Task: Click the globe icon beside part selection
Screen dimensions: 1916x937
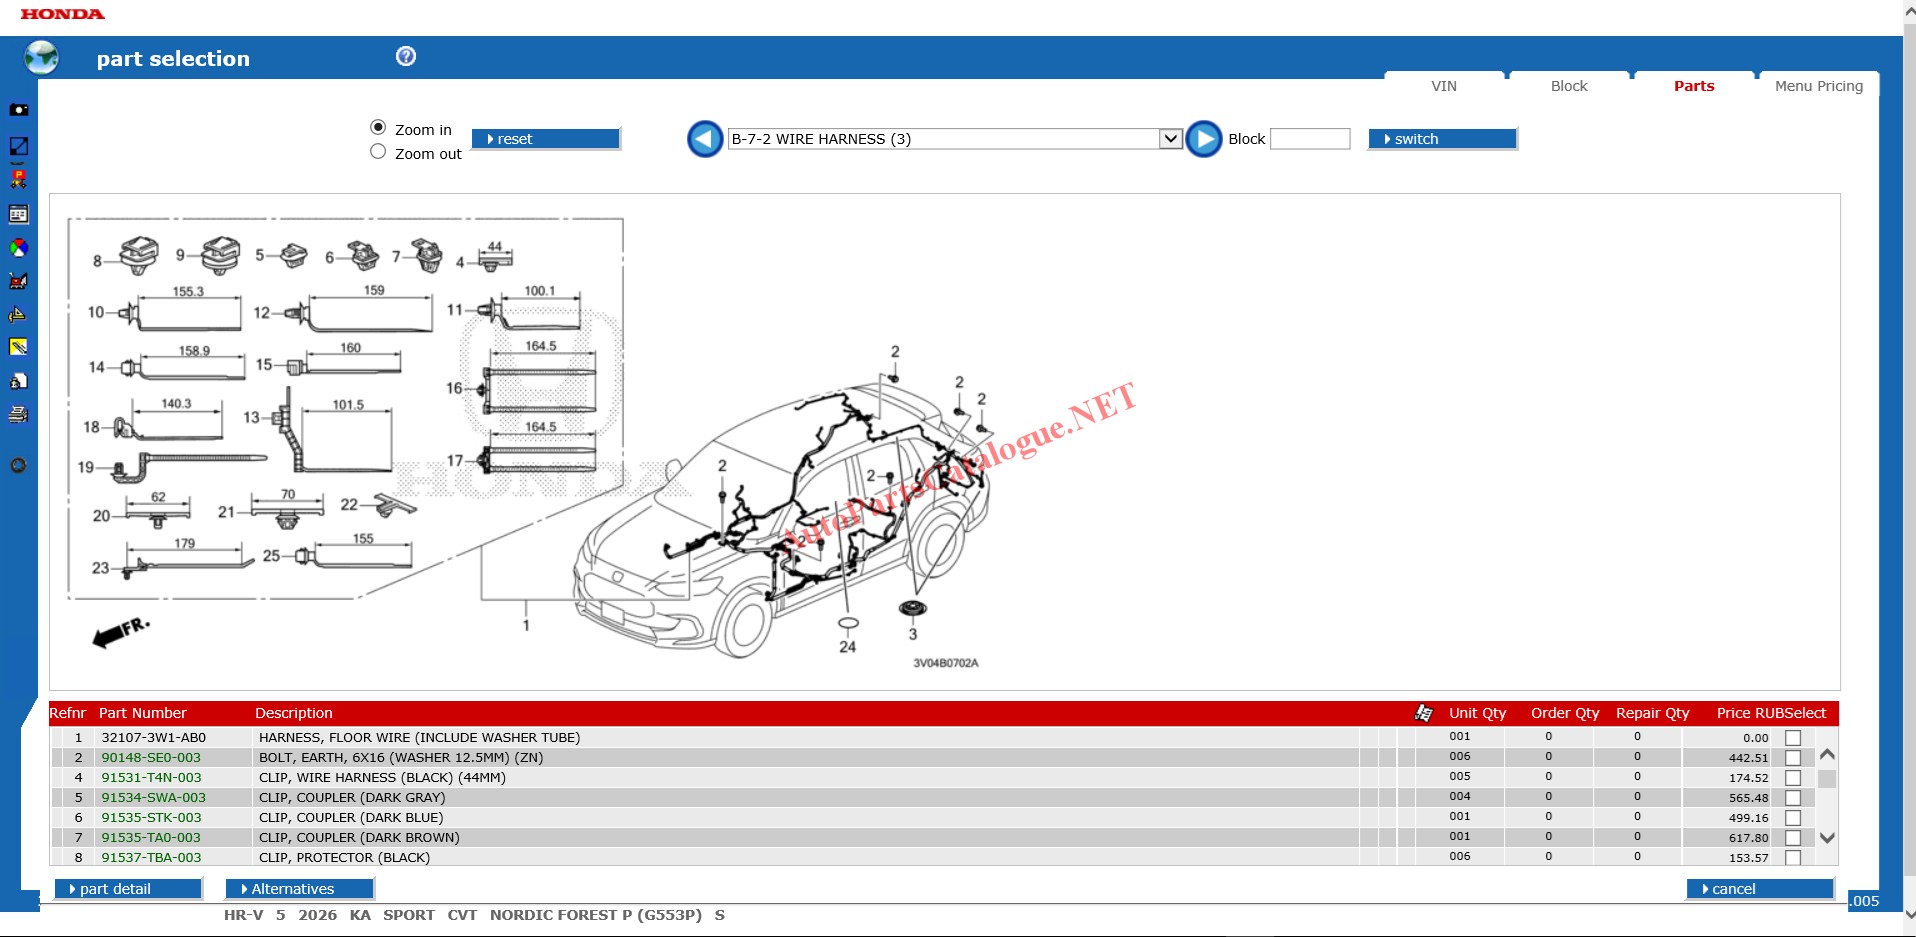Action: tap(41, 58)
